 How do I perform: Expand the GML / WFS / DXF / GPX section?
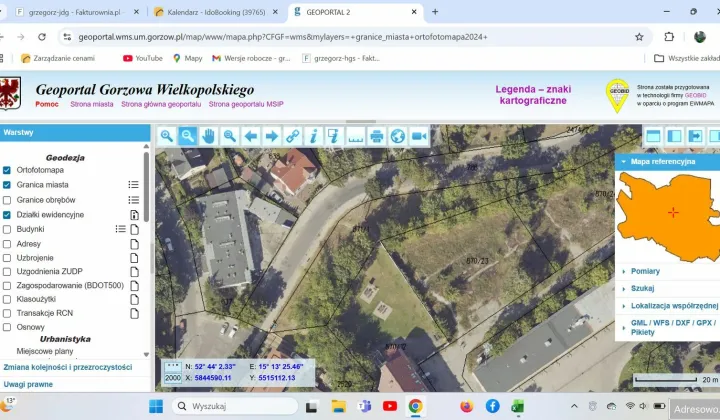[673, 327]
